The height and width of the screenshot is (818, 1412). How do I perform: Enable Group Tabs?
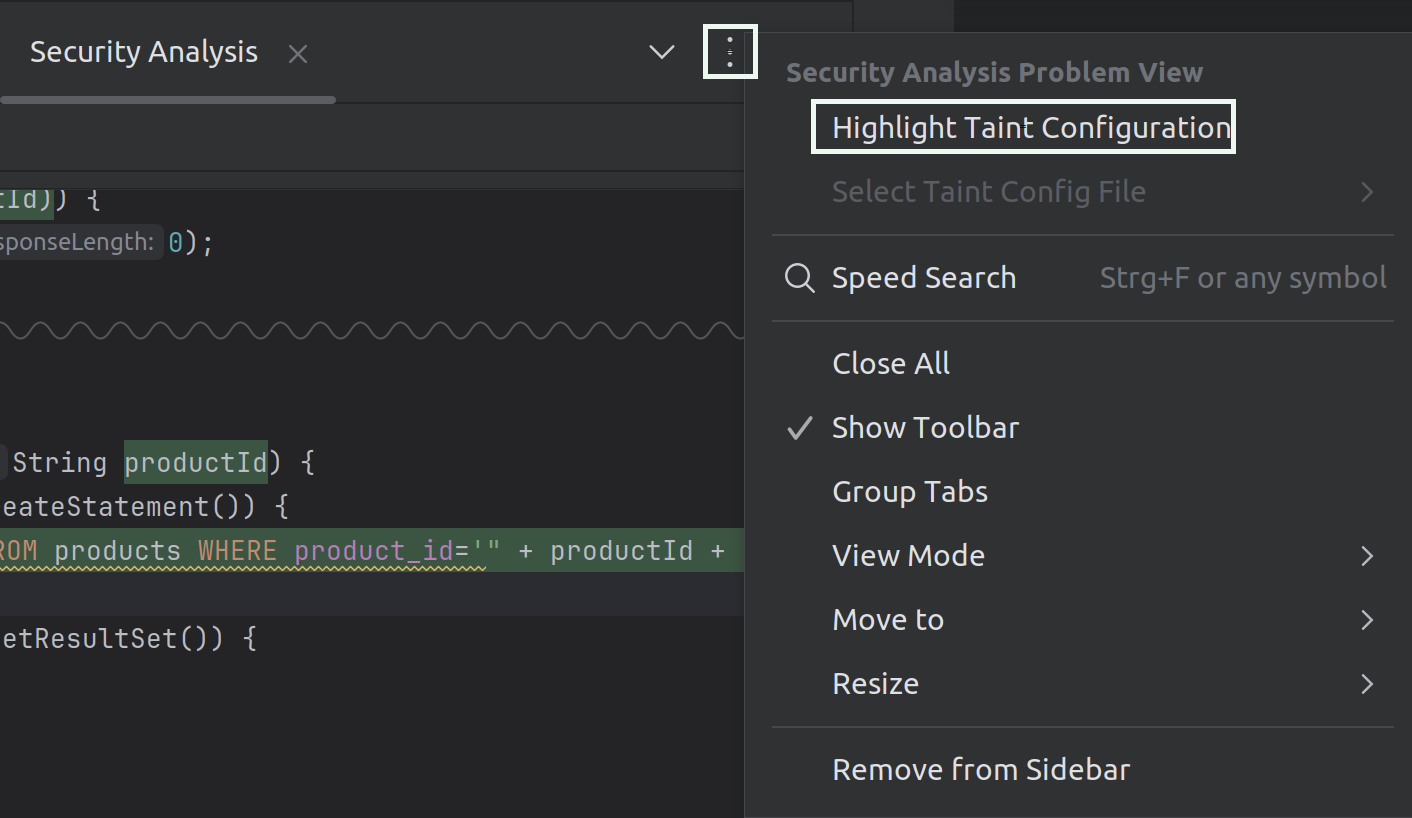pyautogui.click(x=909, y=491)
